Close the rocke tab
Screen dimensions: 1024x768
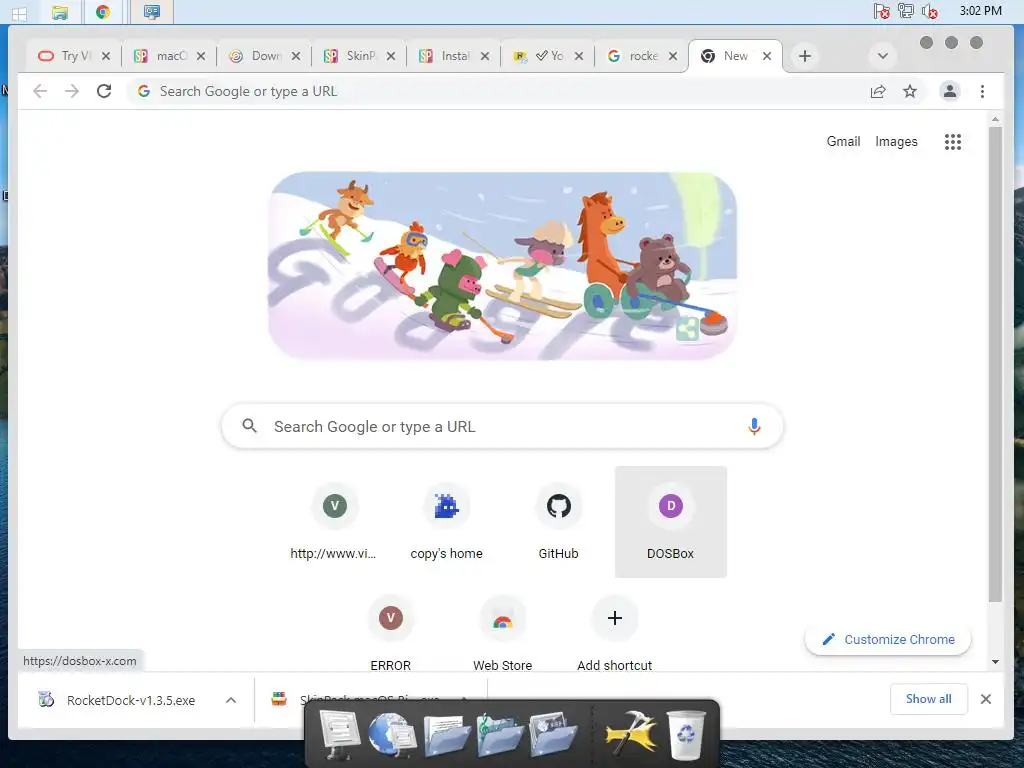[673, 56]
